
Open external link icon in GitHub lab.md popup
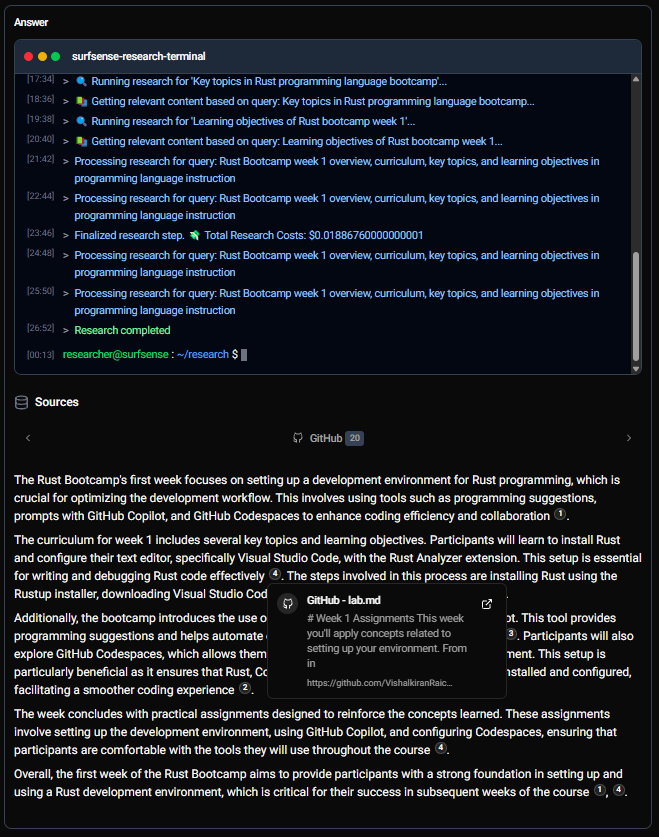(x=487, y=604)
